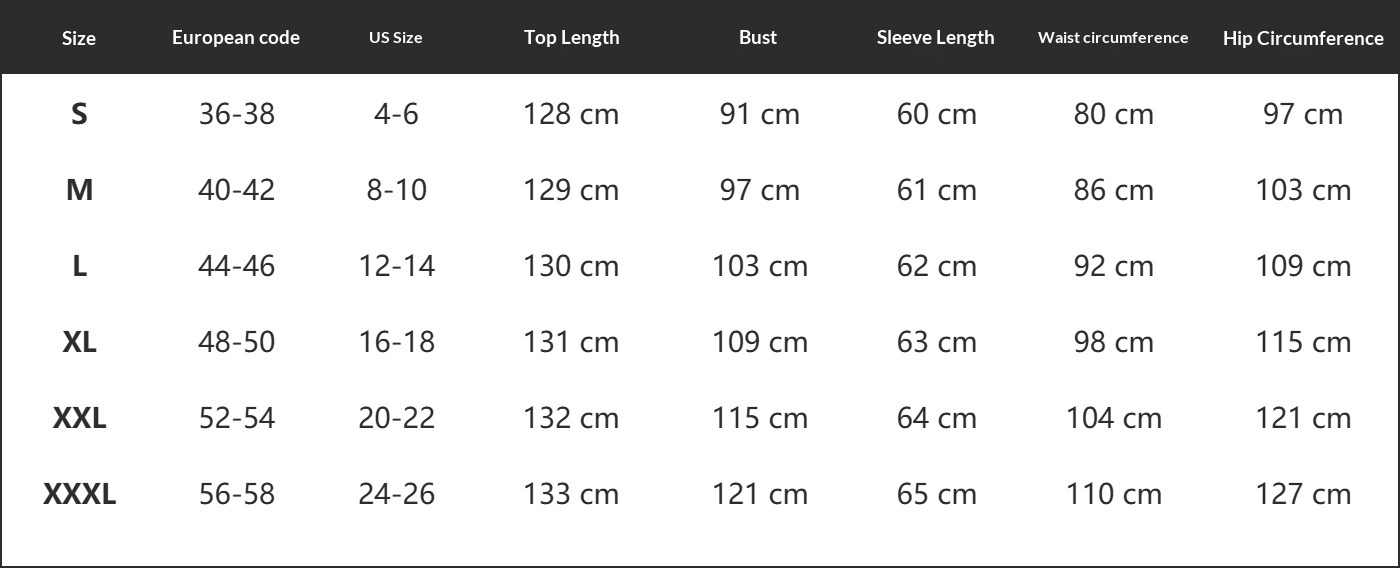Select the European code column header
Viewport: 1400px width, 568px height.
point(236,38)
